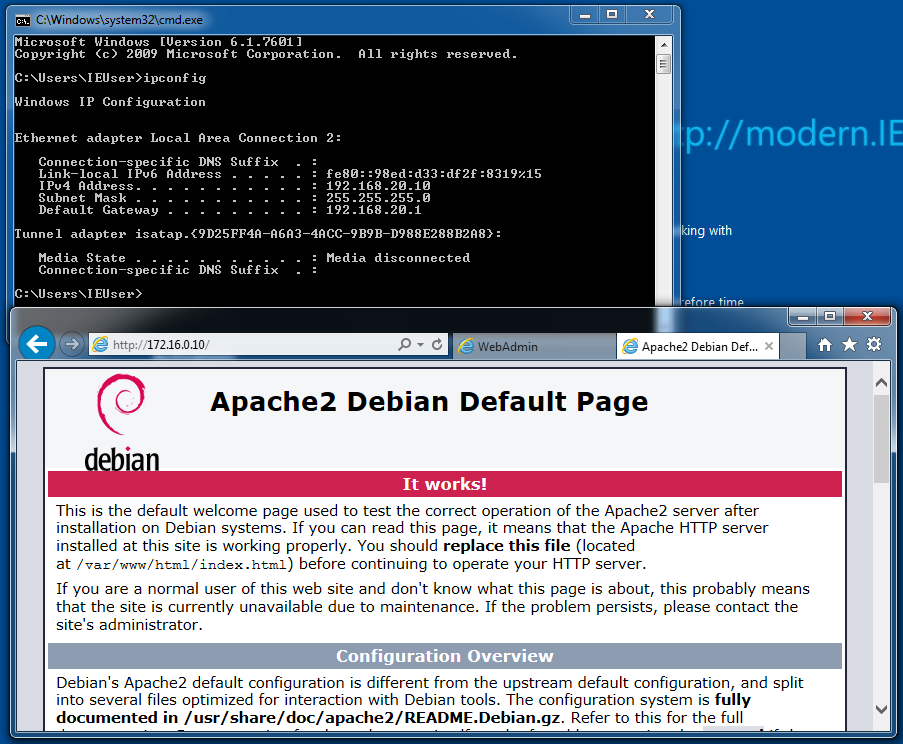
Task: Open Favorites with the star icon
Action: point(849,345)
